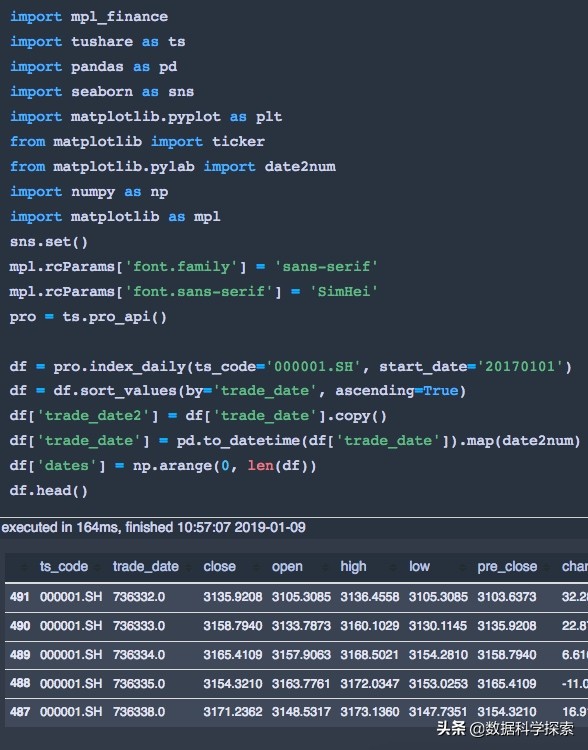Click the 'sns.set()' code line
The width and height of the screenshot is (588, 750).
[x=49, y=242]
